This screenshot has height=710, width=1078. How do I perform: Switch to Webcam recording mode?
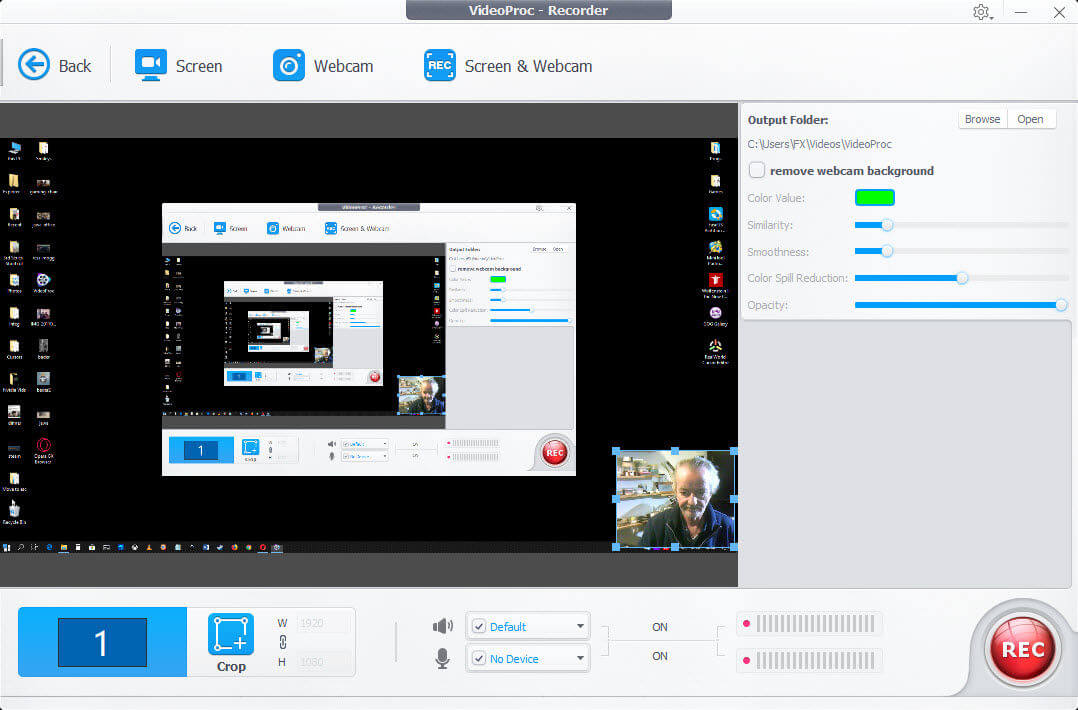point(323,66)
